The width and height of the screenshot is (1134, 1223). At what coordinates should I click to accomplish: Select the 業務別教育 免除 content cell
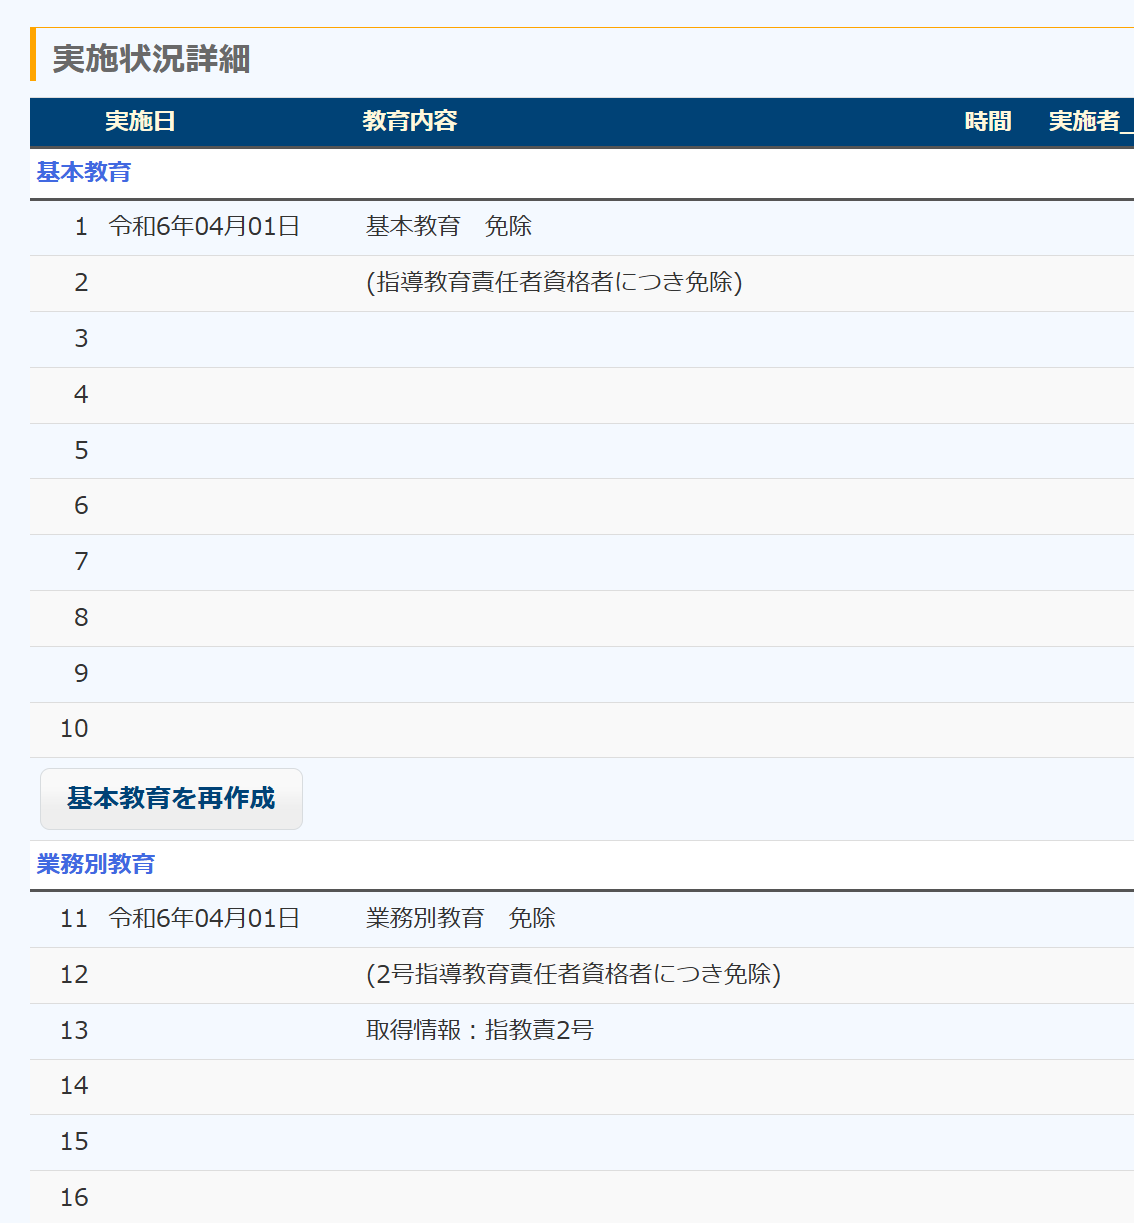tap(460, 919)
